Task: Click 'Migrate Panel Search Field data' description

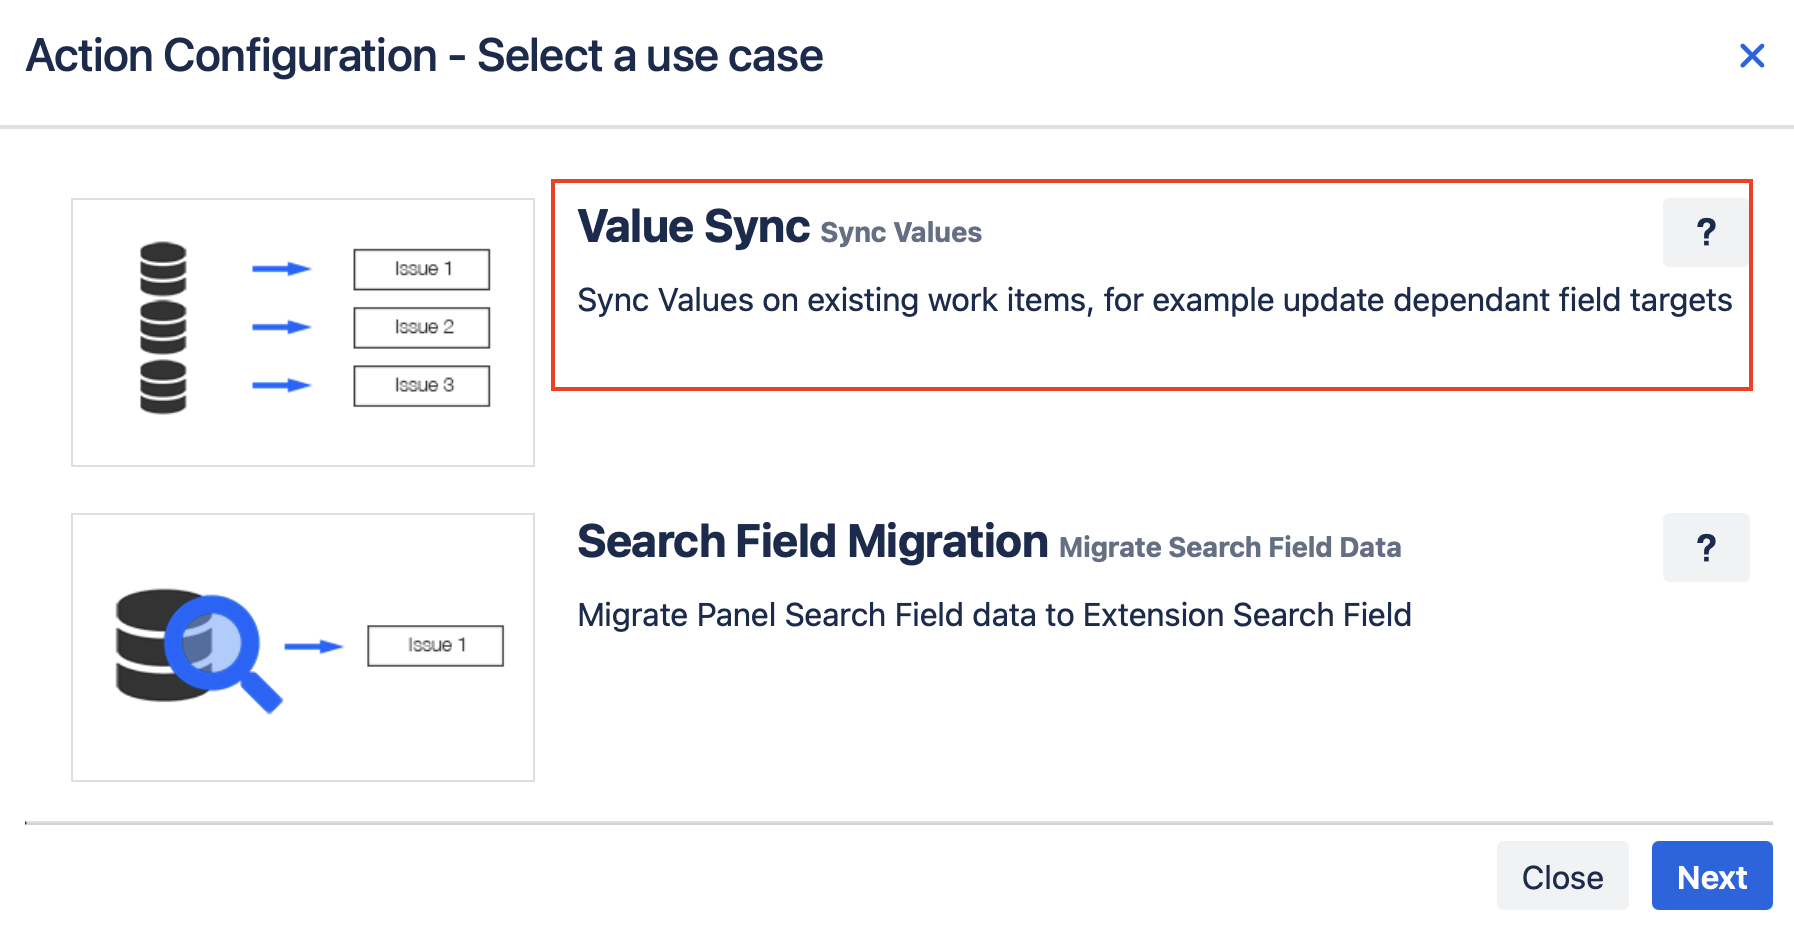Action: (x=994, y=615)
